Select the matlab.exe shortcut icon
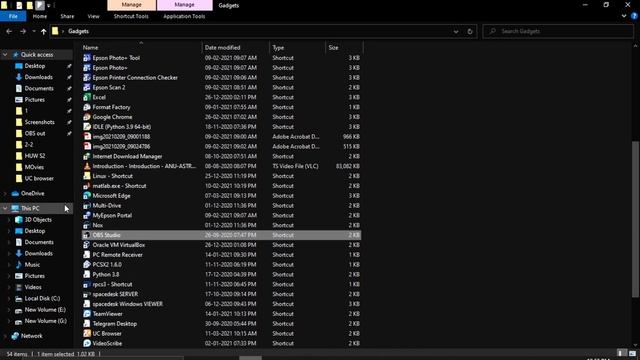This screenshot has height=360, width=640. click(87, 186)
